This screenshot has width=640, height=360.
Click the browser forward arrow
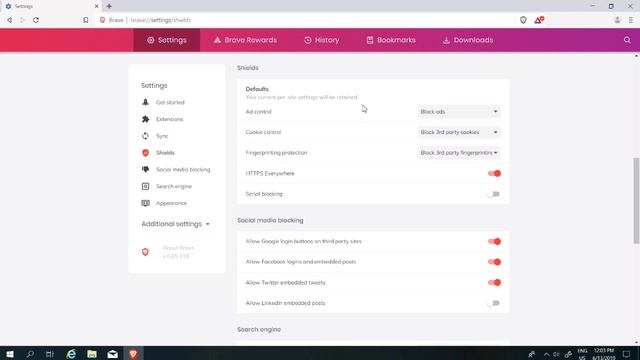pyautogui.click(x=22, y=20)
